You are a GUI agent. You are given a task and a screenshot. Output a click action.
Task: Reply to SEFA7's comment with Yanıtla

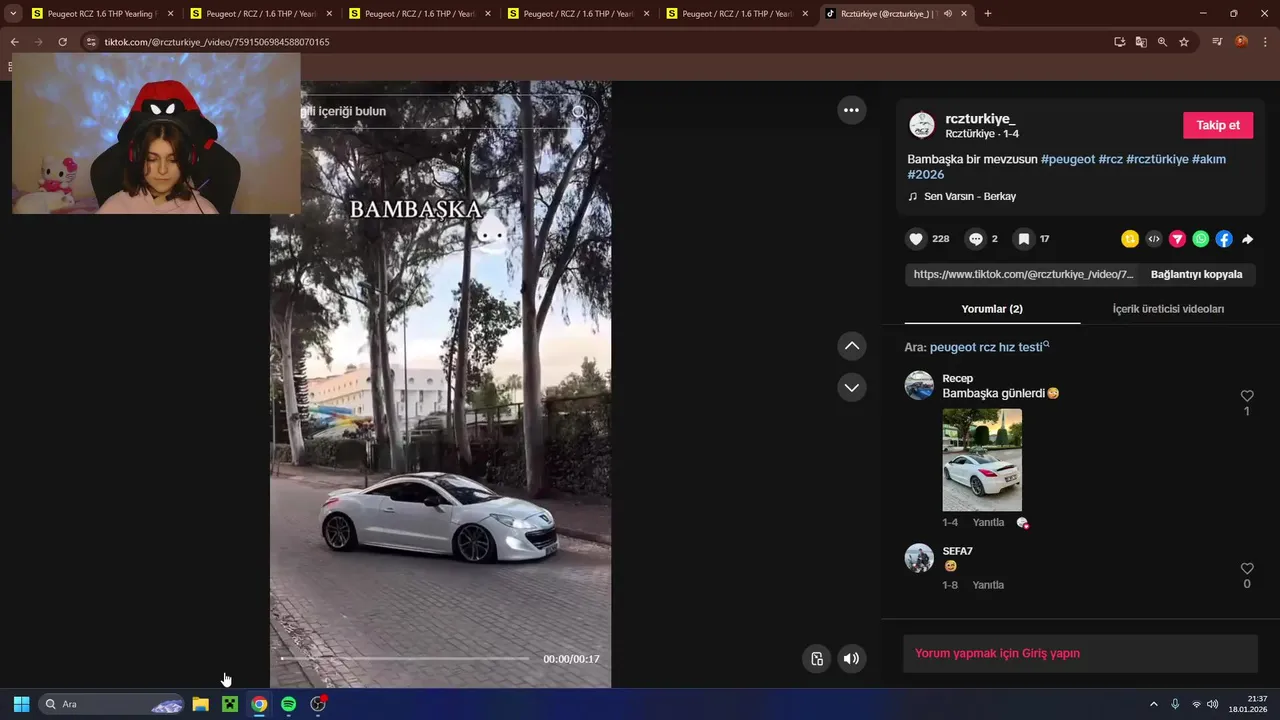pos(988,585)
